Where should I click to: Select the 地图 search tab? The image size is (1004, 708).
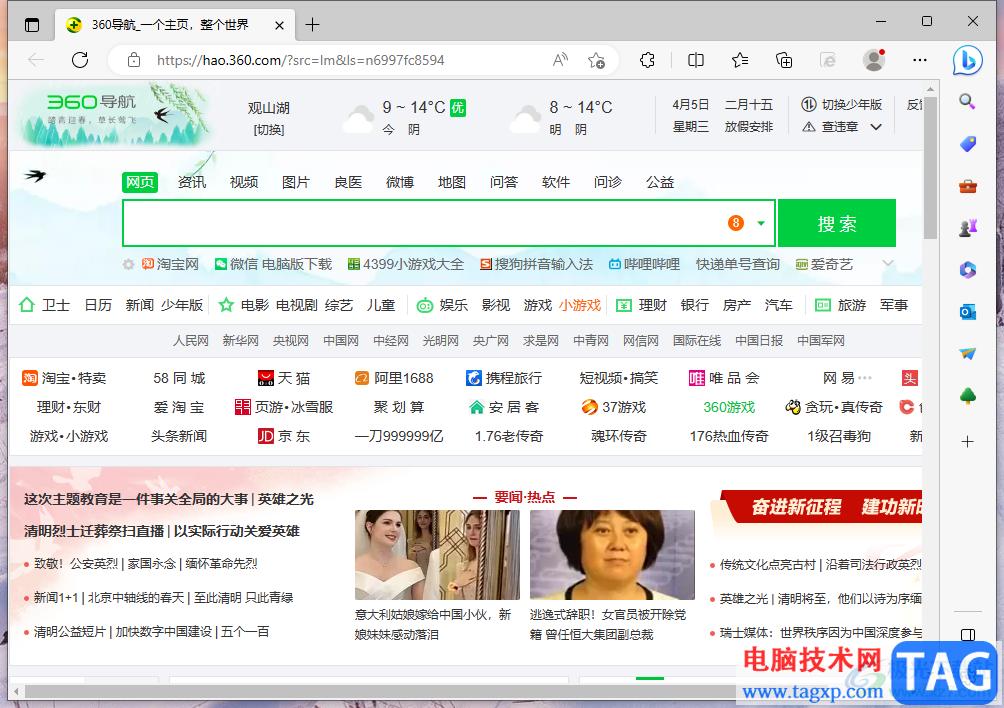click(x=451, y=182)
